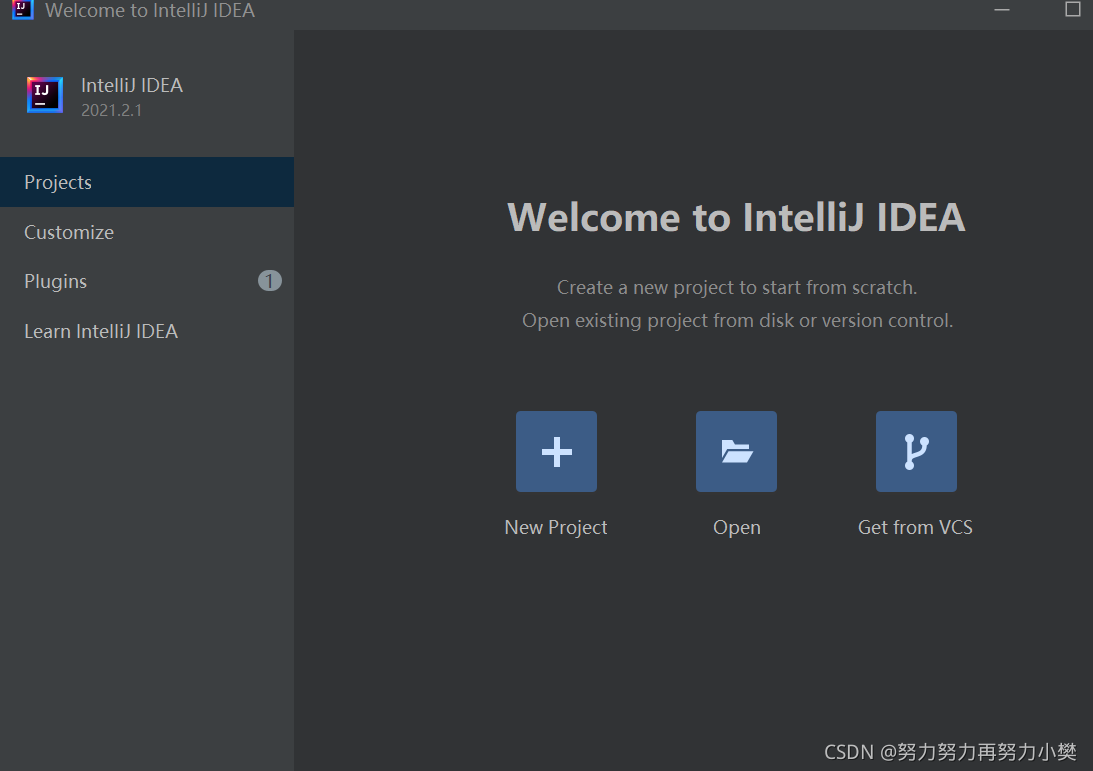Click the Get from VCS label
This screenshot has height=771, width=1093.
915,528
